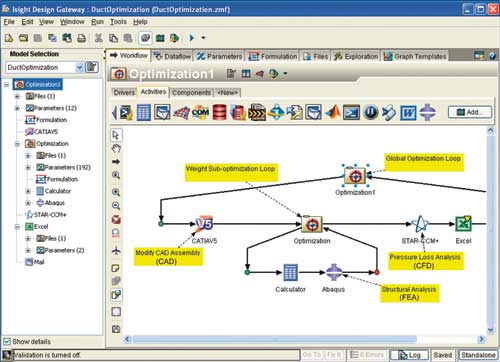Select the Mail item in model tree

point(35,262)
